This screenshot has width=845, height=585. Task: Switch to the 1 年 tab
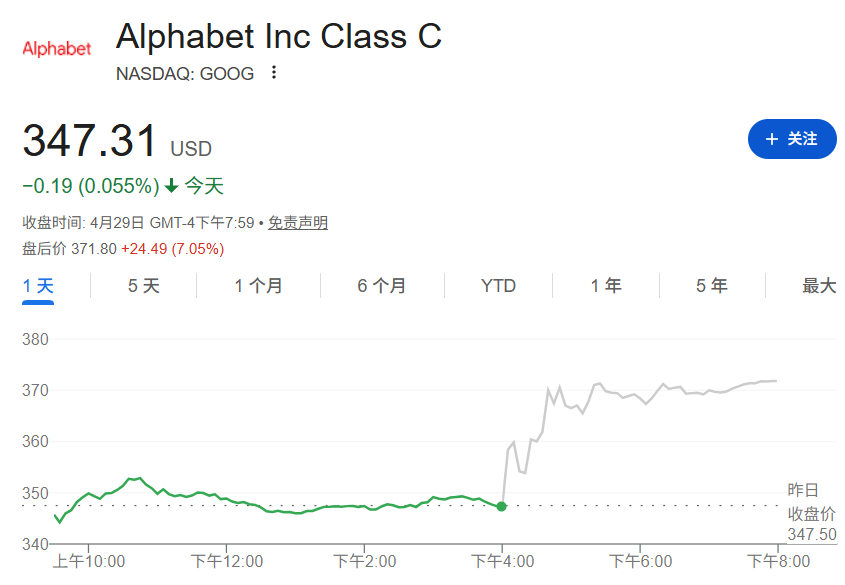(605, 286)
